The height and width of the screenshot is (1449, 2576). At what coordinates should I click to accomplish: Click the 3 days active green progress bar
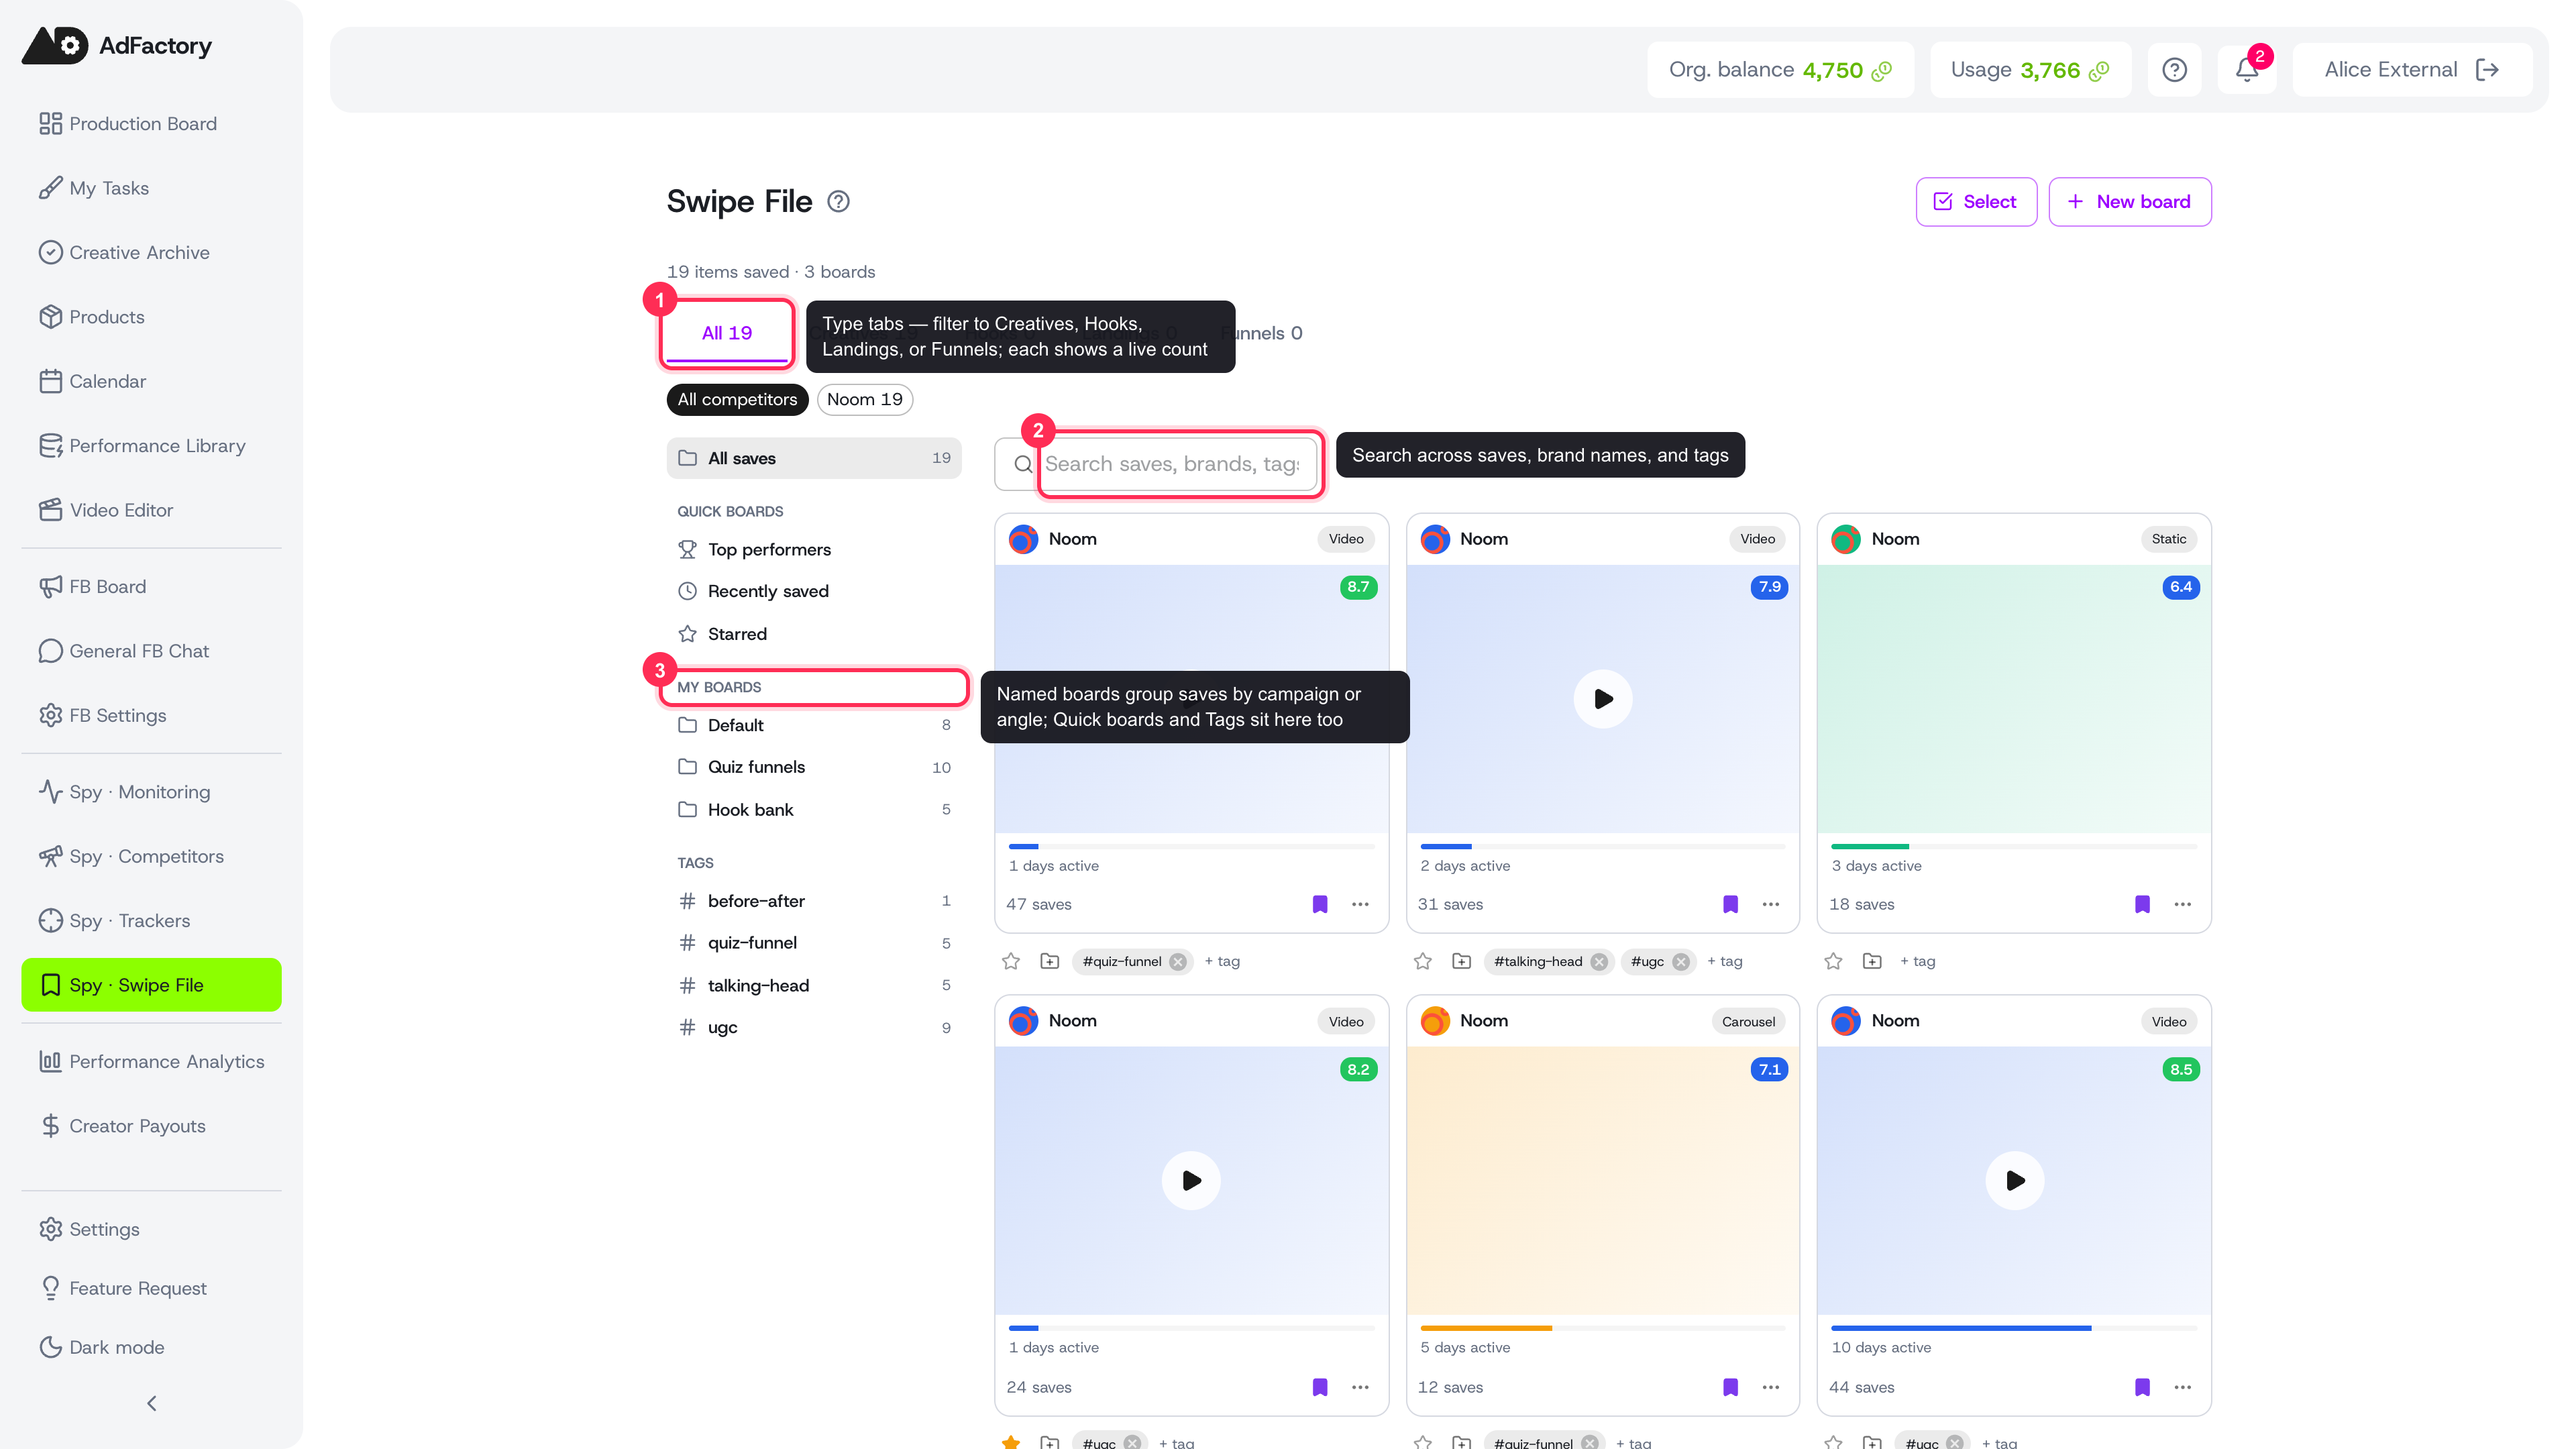2014,846
